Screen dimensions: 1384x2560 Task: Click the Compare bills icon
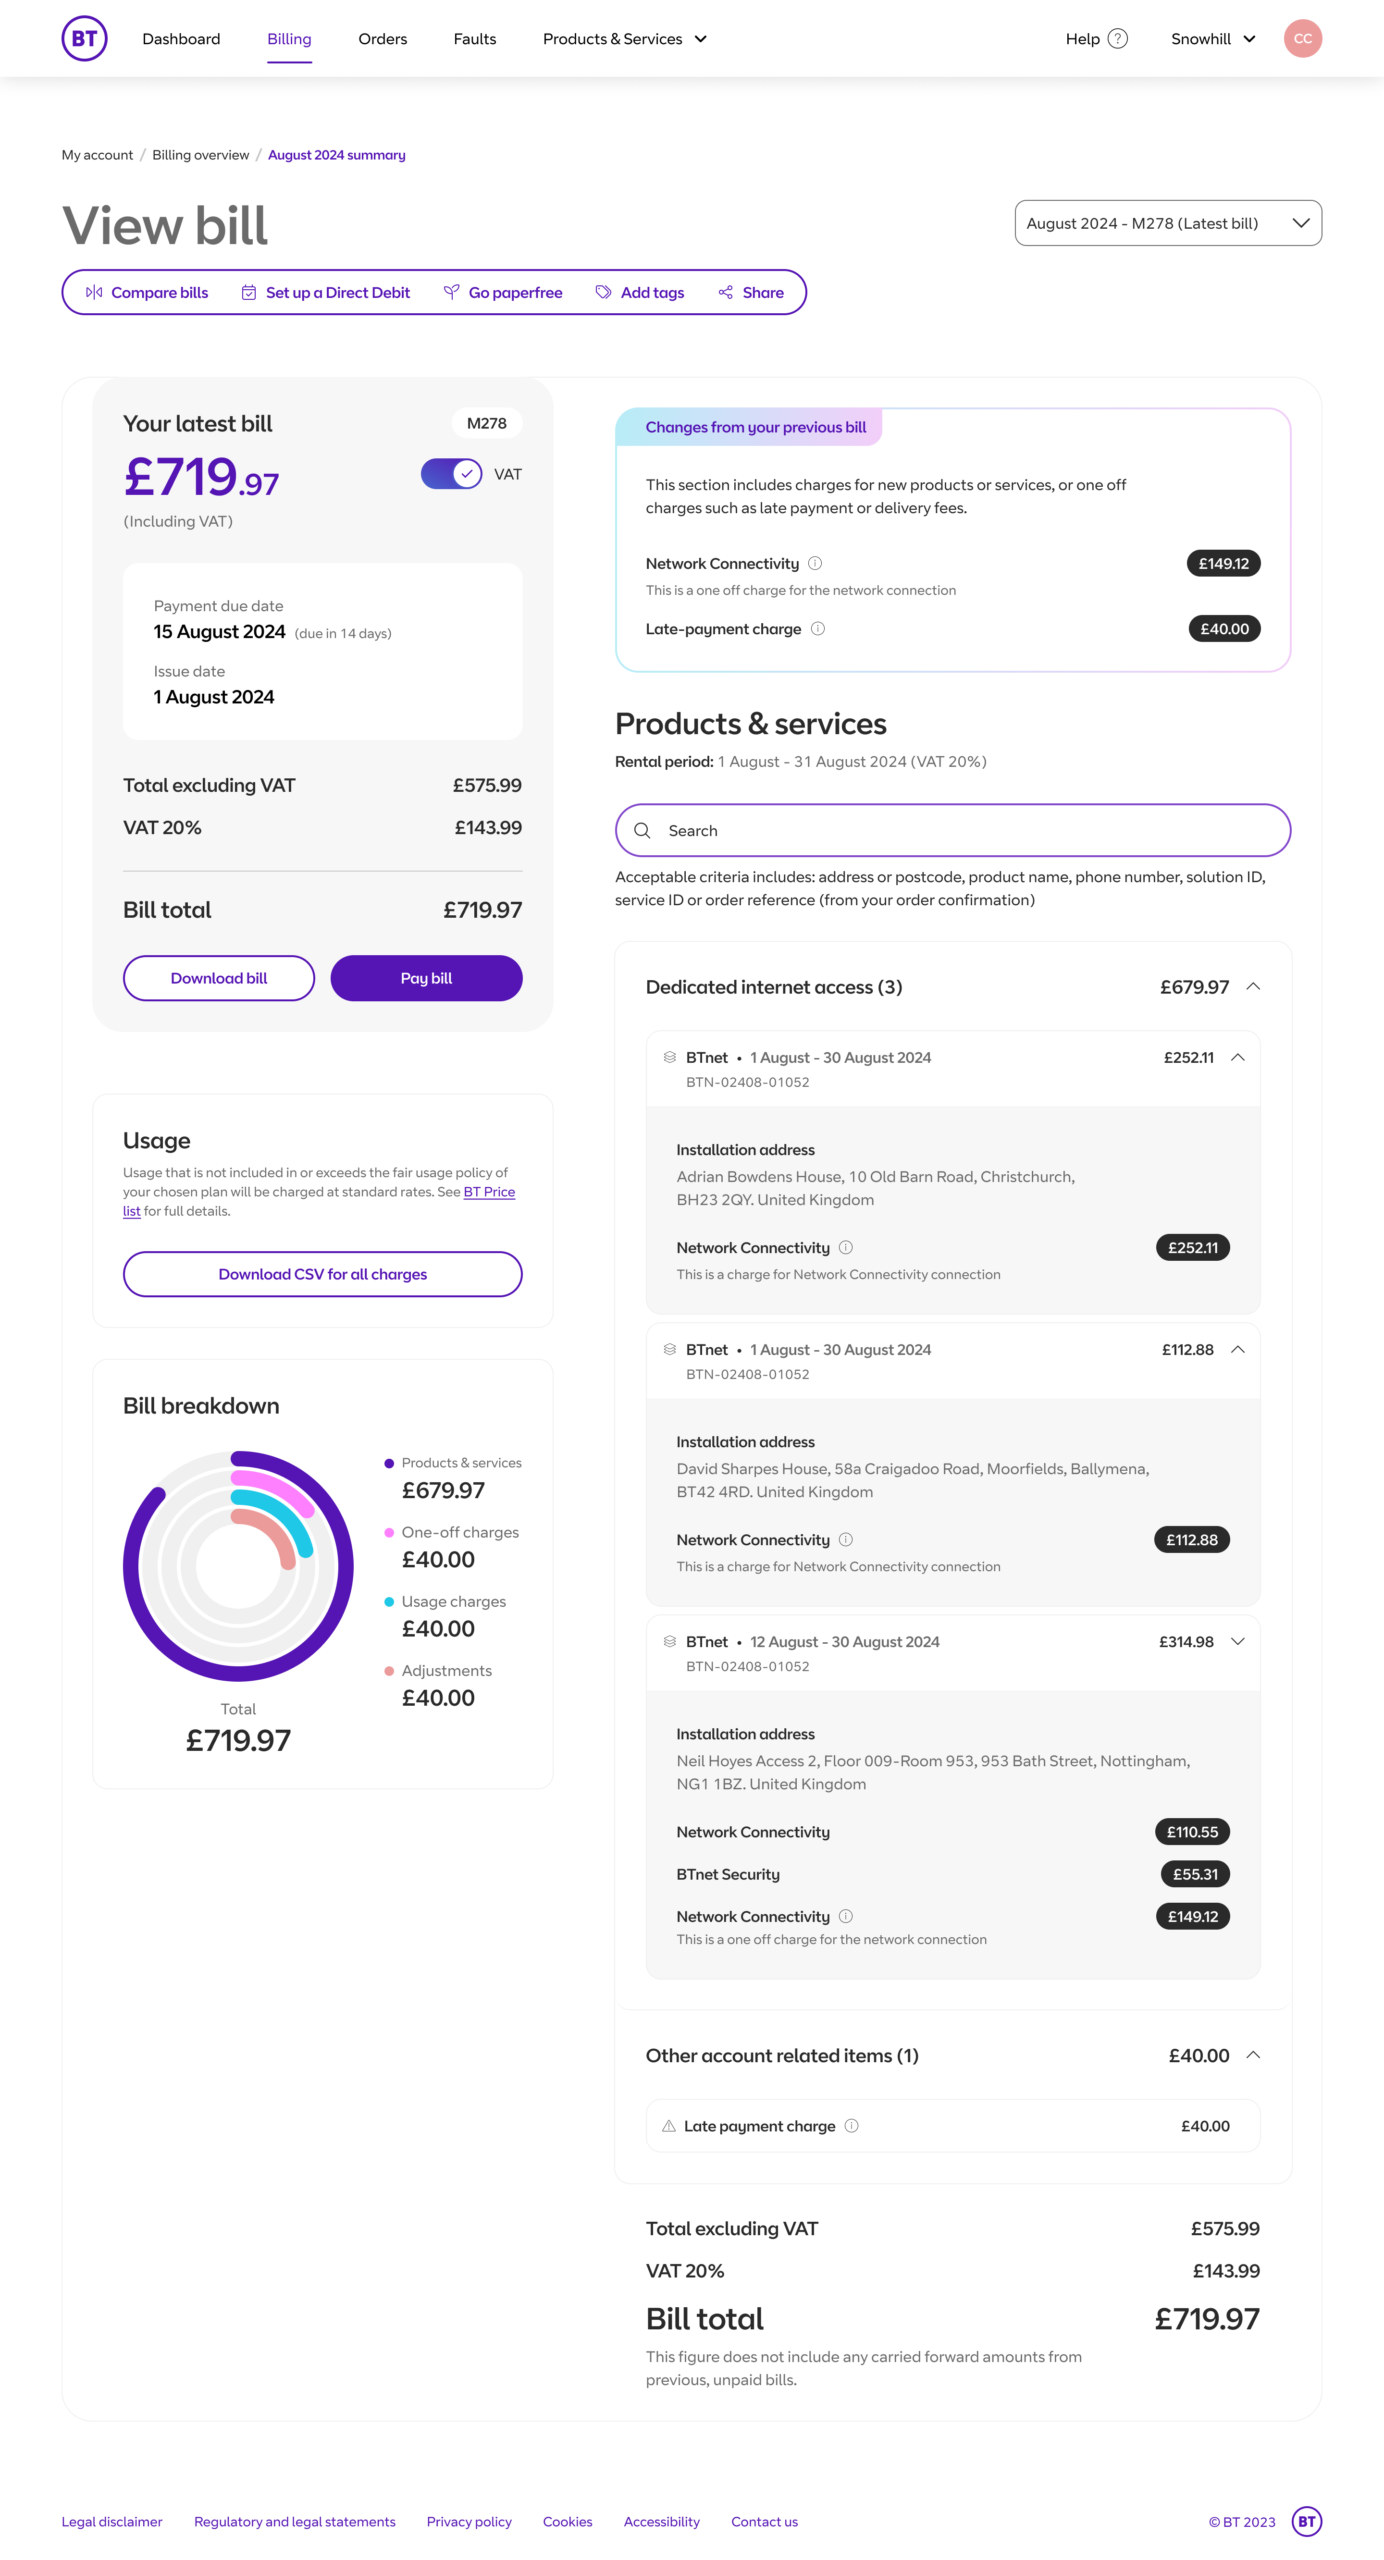coord(94,292)
